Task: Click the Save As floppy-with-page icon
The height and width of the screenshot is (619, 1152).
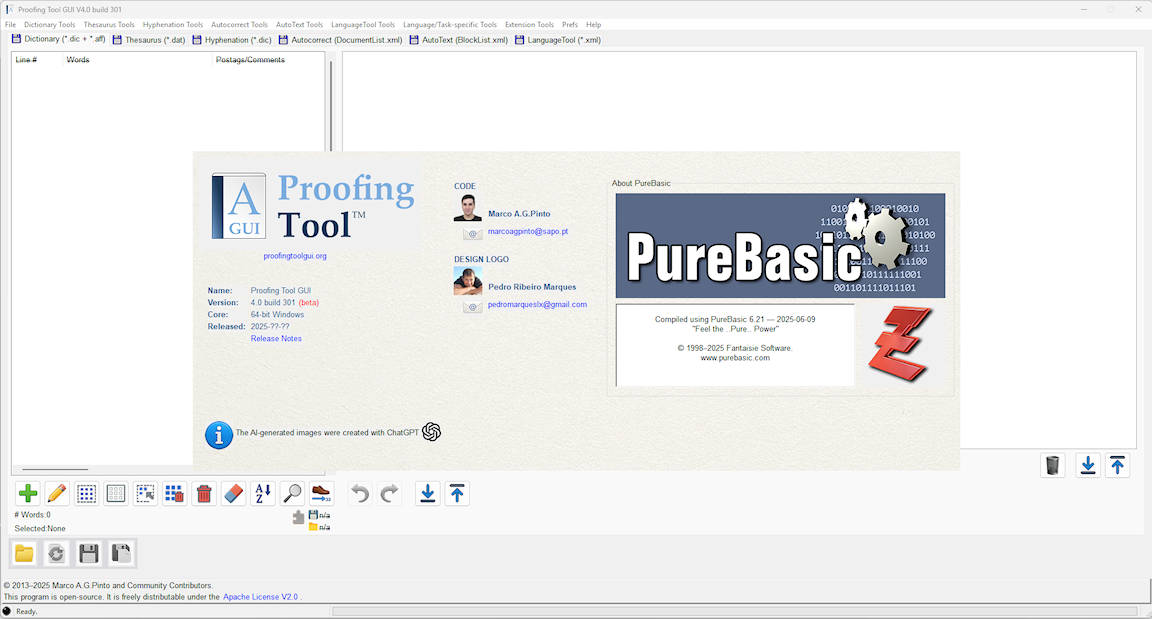Action: (121, 553)
